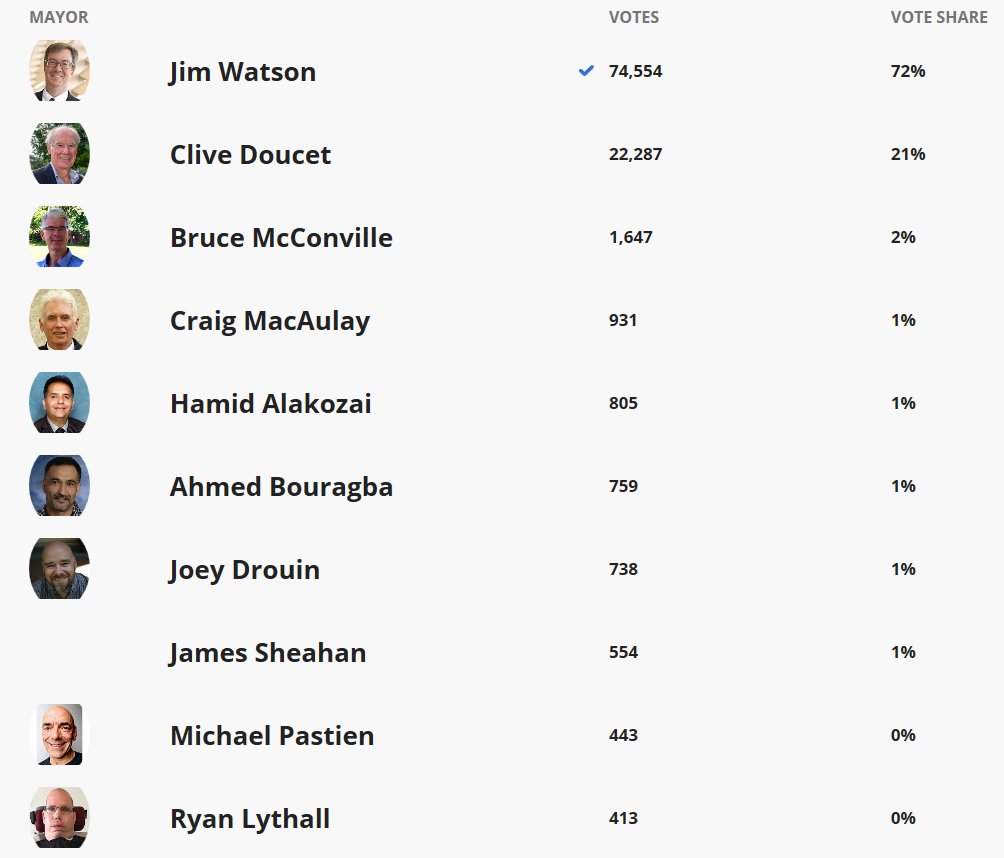
Task: Click the VOTES column header
Action: click(634, 18)
